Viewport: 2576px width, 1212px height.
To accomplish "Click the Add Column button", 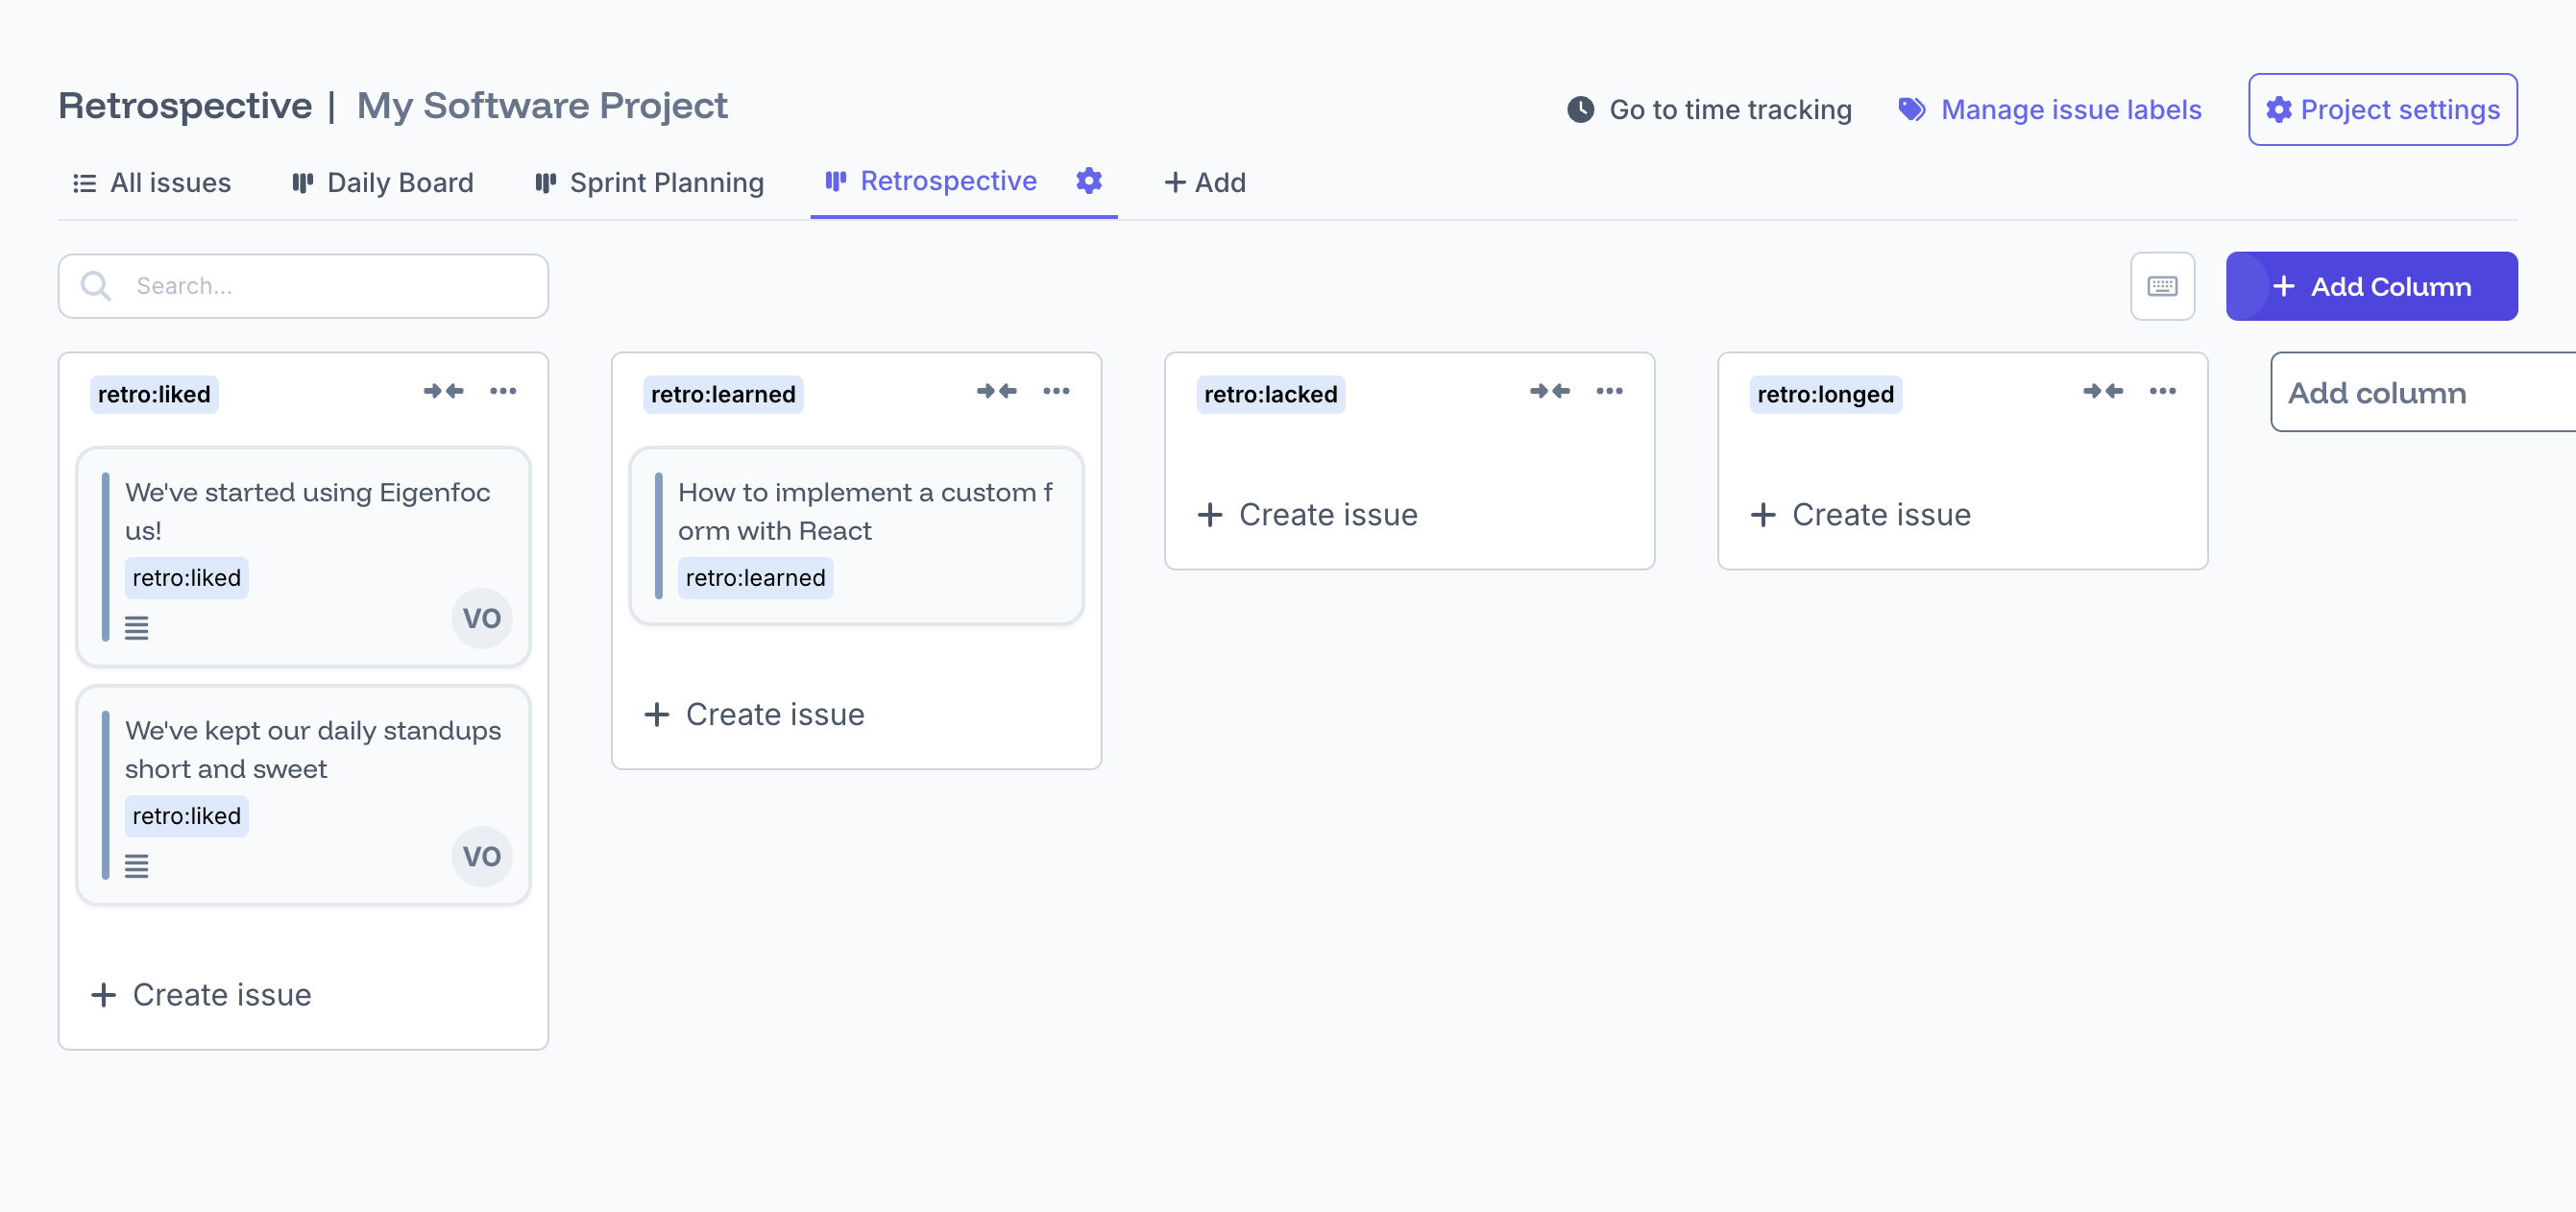I will [x=2371, y=287].
